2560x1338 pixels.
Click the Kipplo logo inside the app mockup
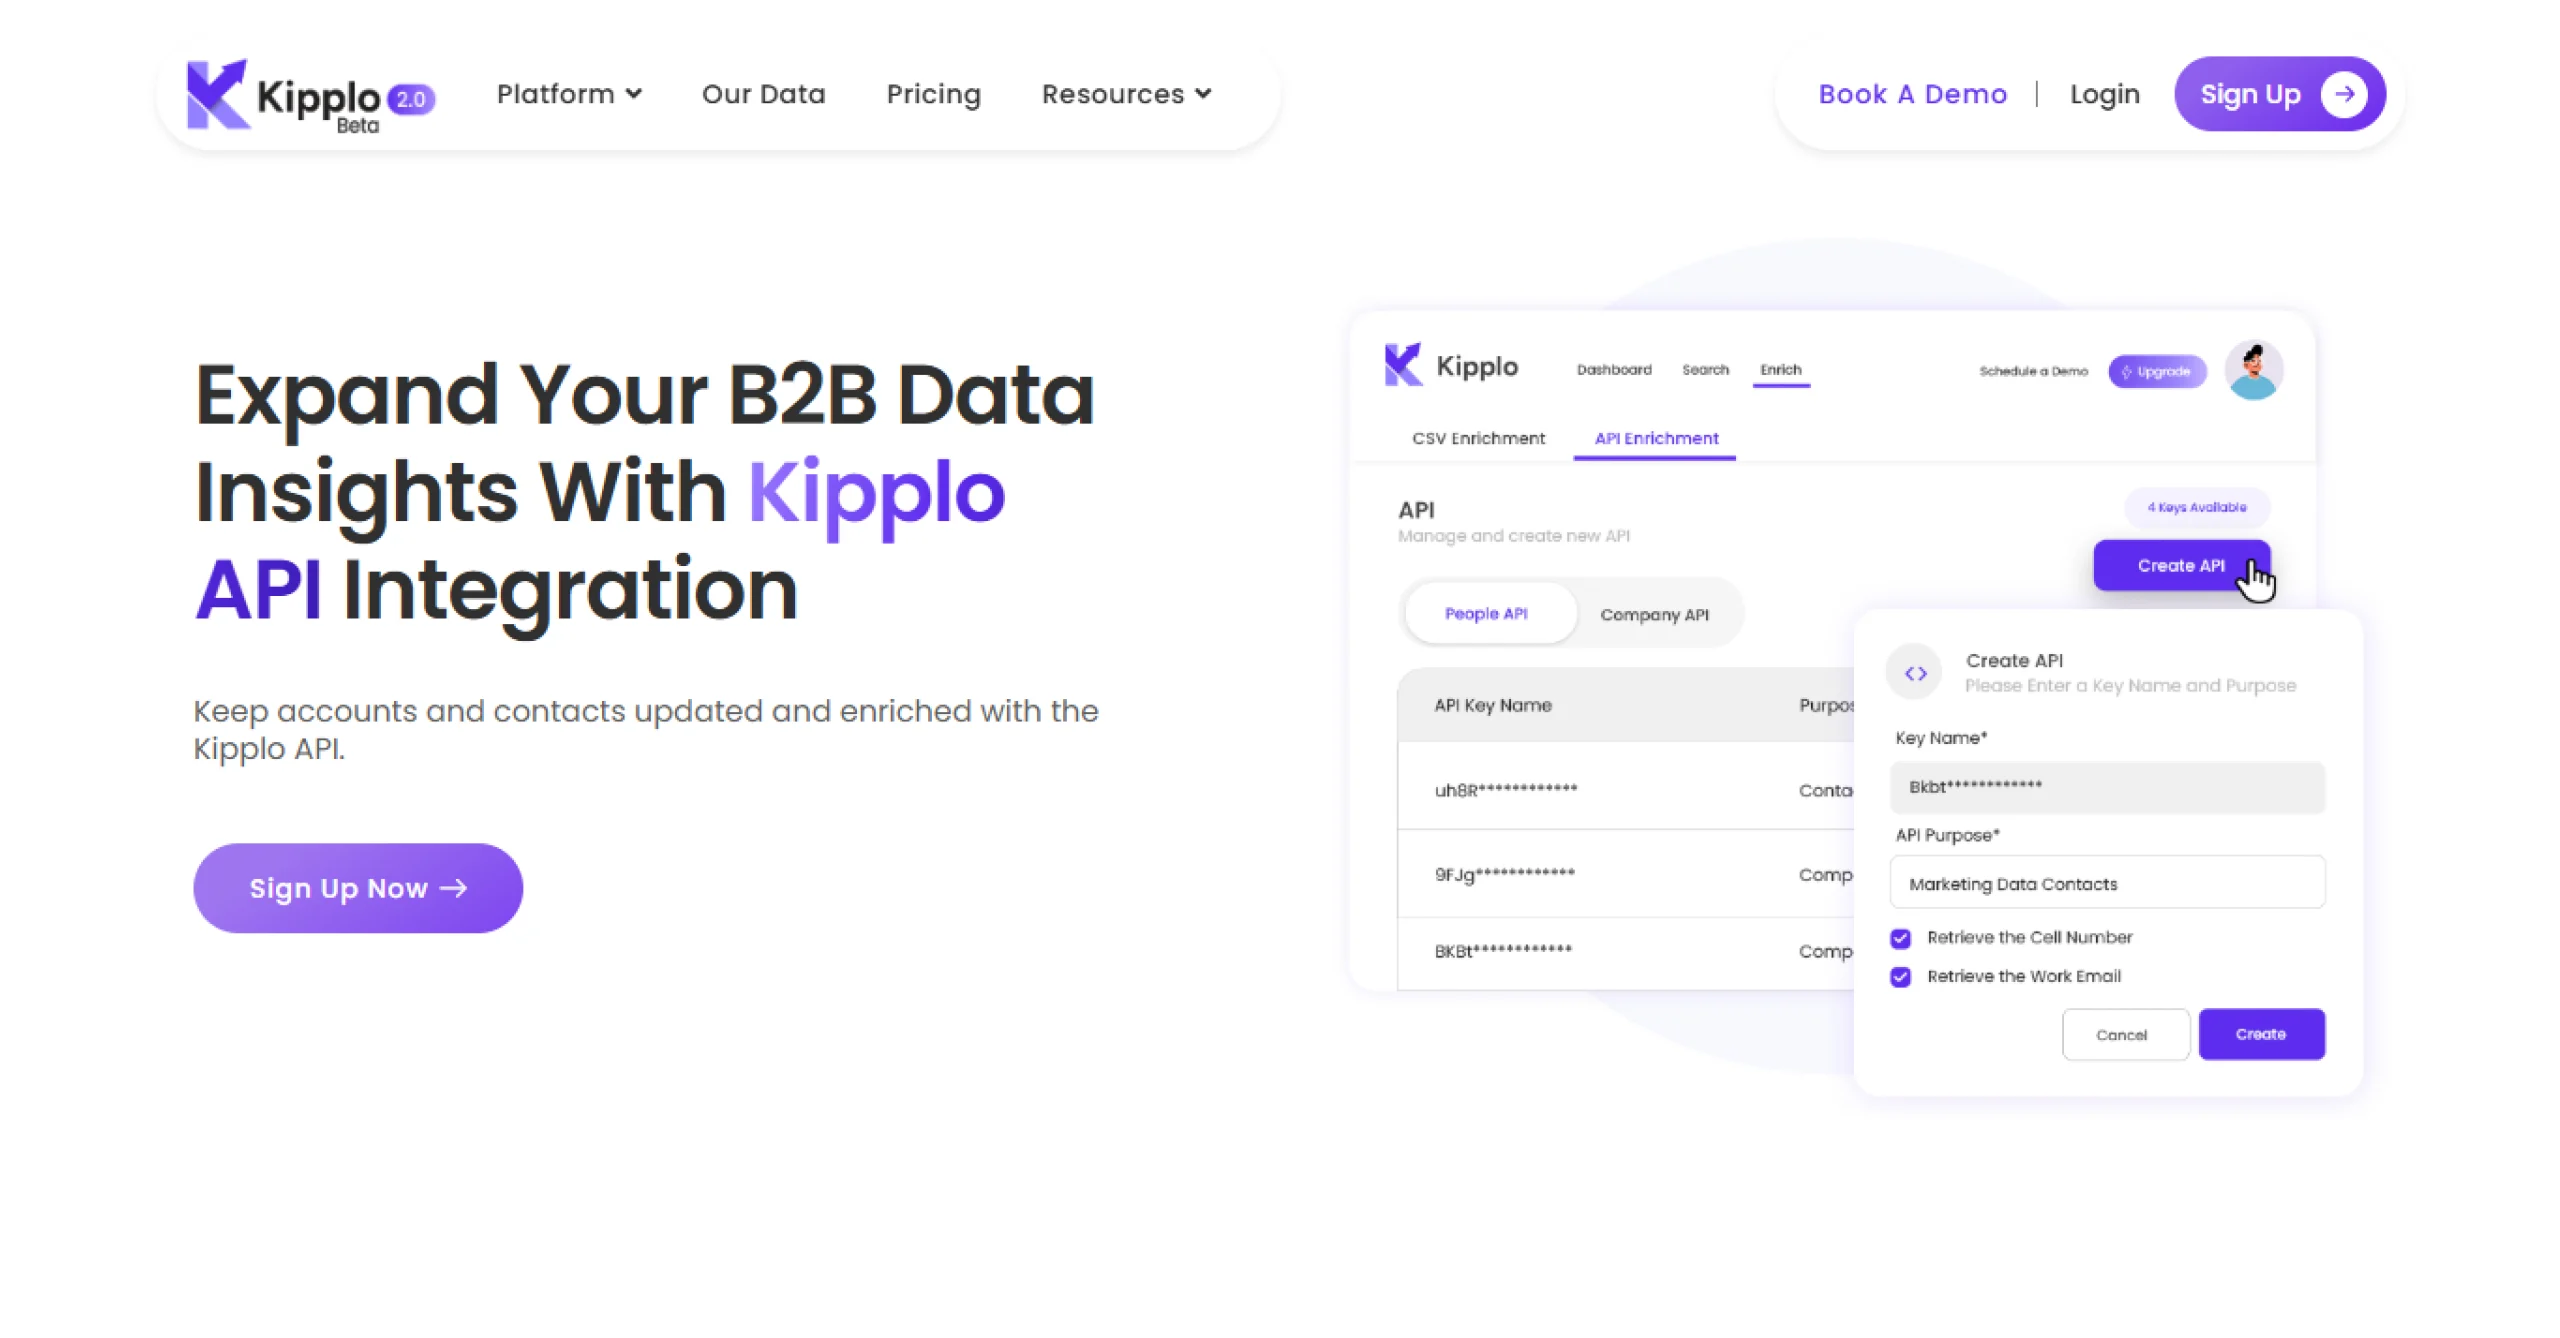[x=1451, y=366]
